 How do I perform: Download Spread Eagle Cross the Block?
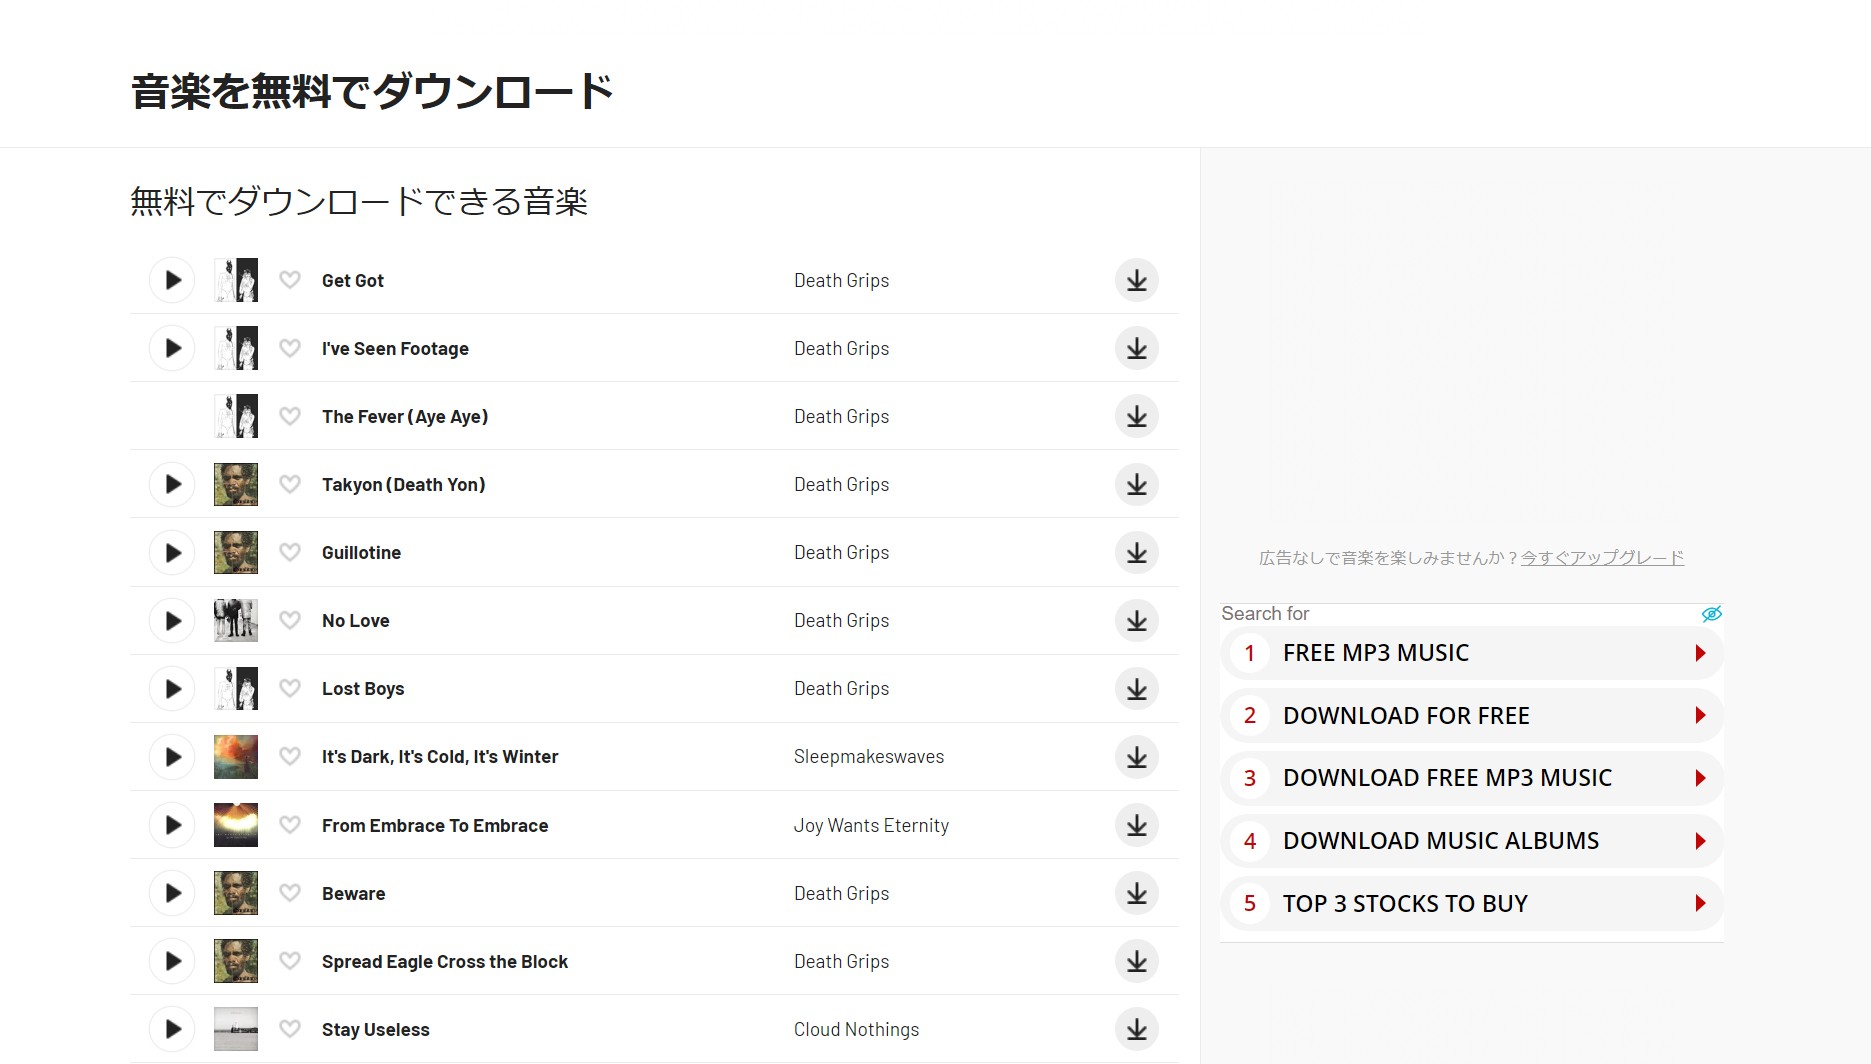coord(1137,961)
